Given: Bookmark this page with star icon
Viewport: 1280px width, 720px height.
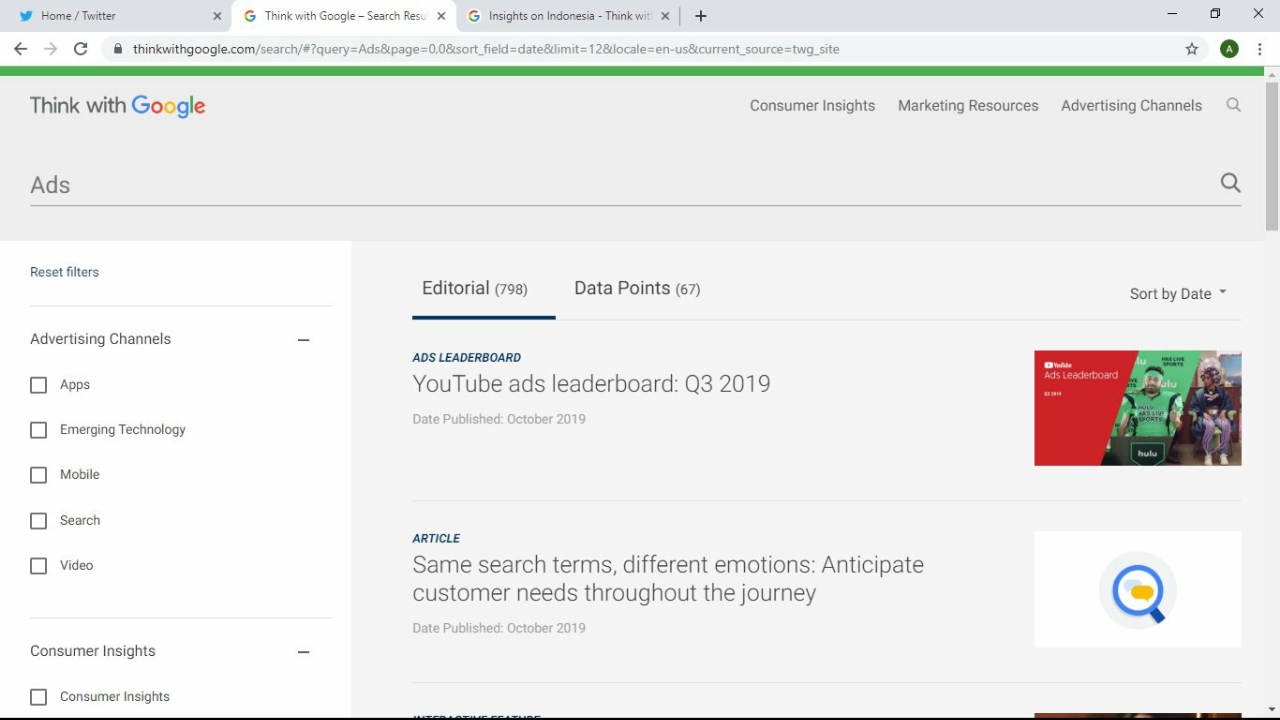Looking at the screenshot, I should pyautogui.click(x=1192, y=49).
